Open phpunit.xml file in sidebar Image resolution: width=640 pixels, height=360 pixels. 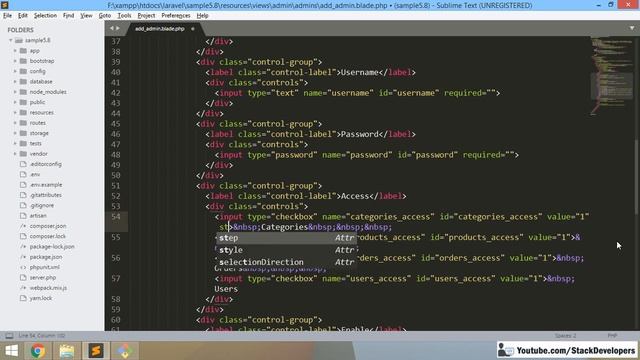point(44,267)
